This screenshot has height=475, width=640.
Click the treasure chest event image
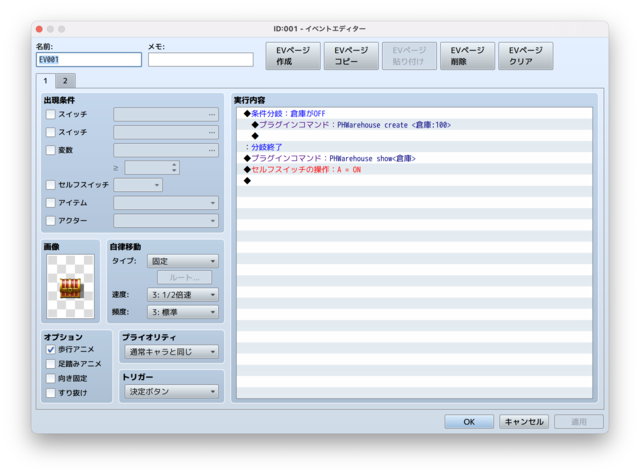coord(71,286)
